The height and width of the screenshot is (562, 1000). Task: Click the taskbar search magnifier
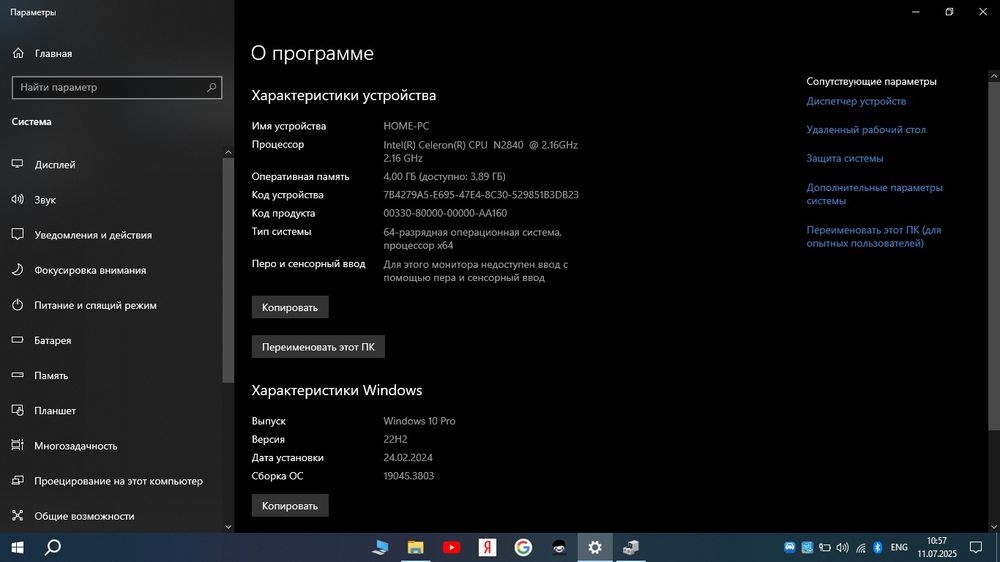[x=53, y=547]
